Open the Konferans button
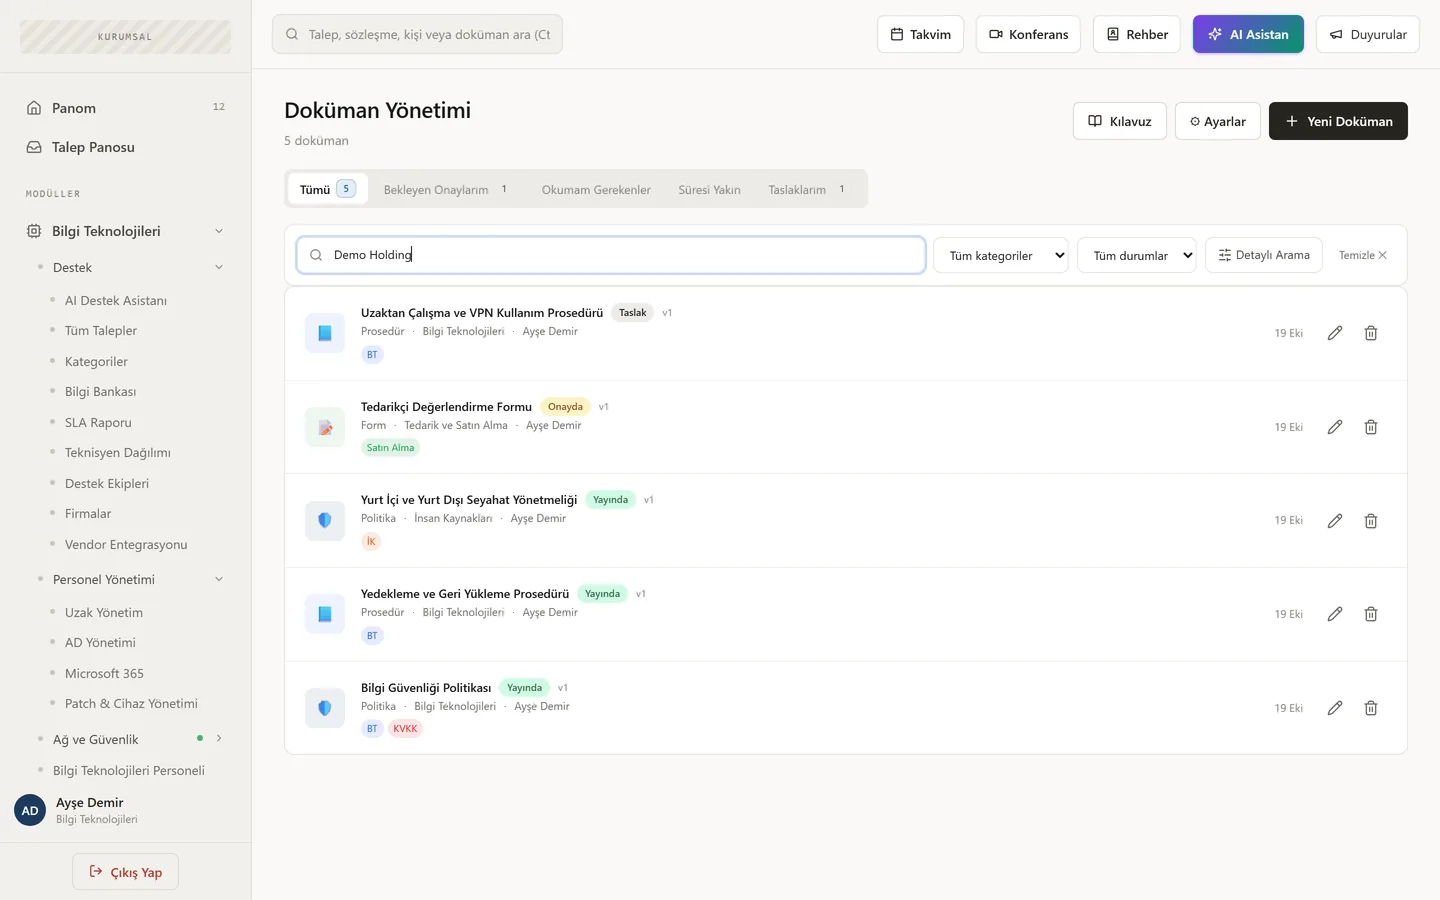The width and height of the screenshot is (1440, 900). point(1028,34)
